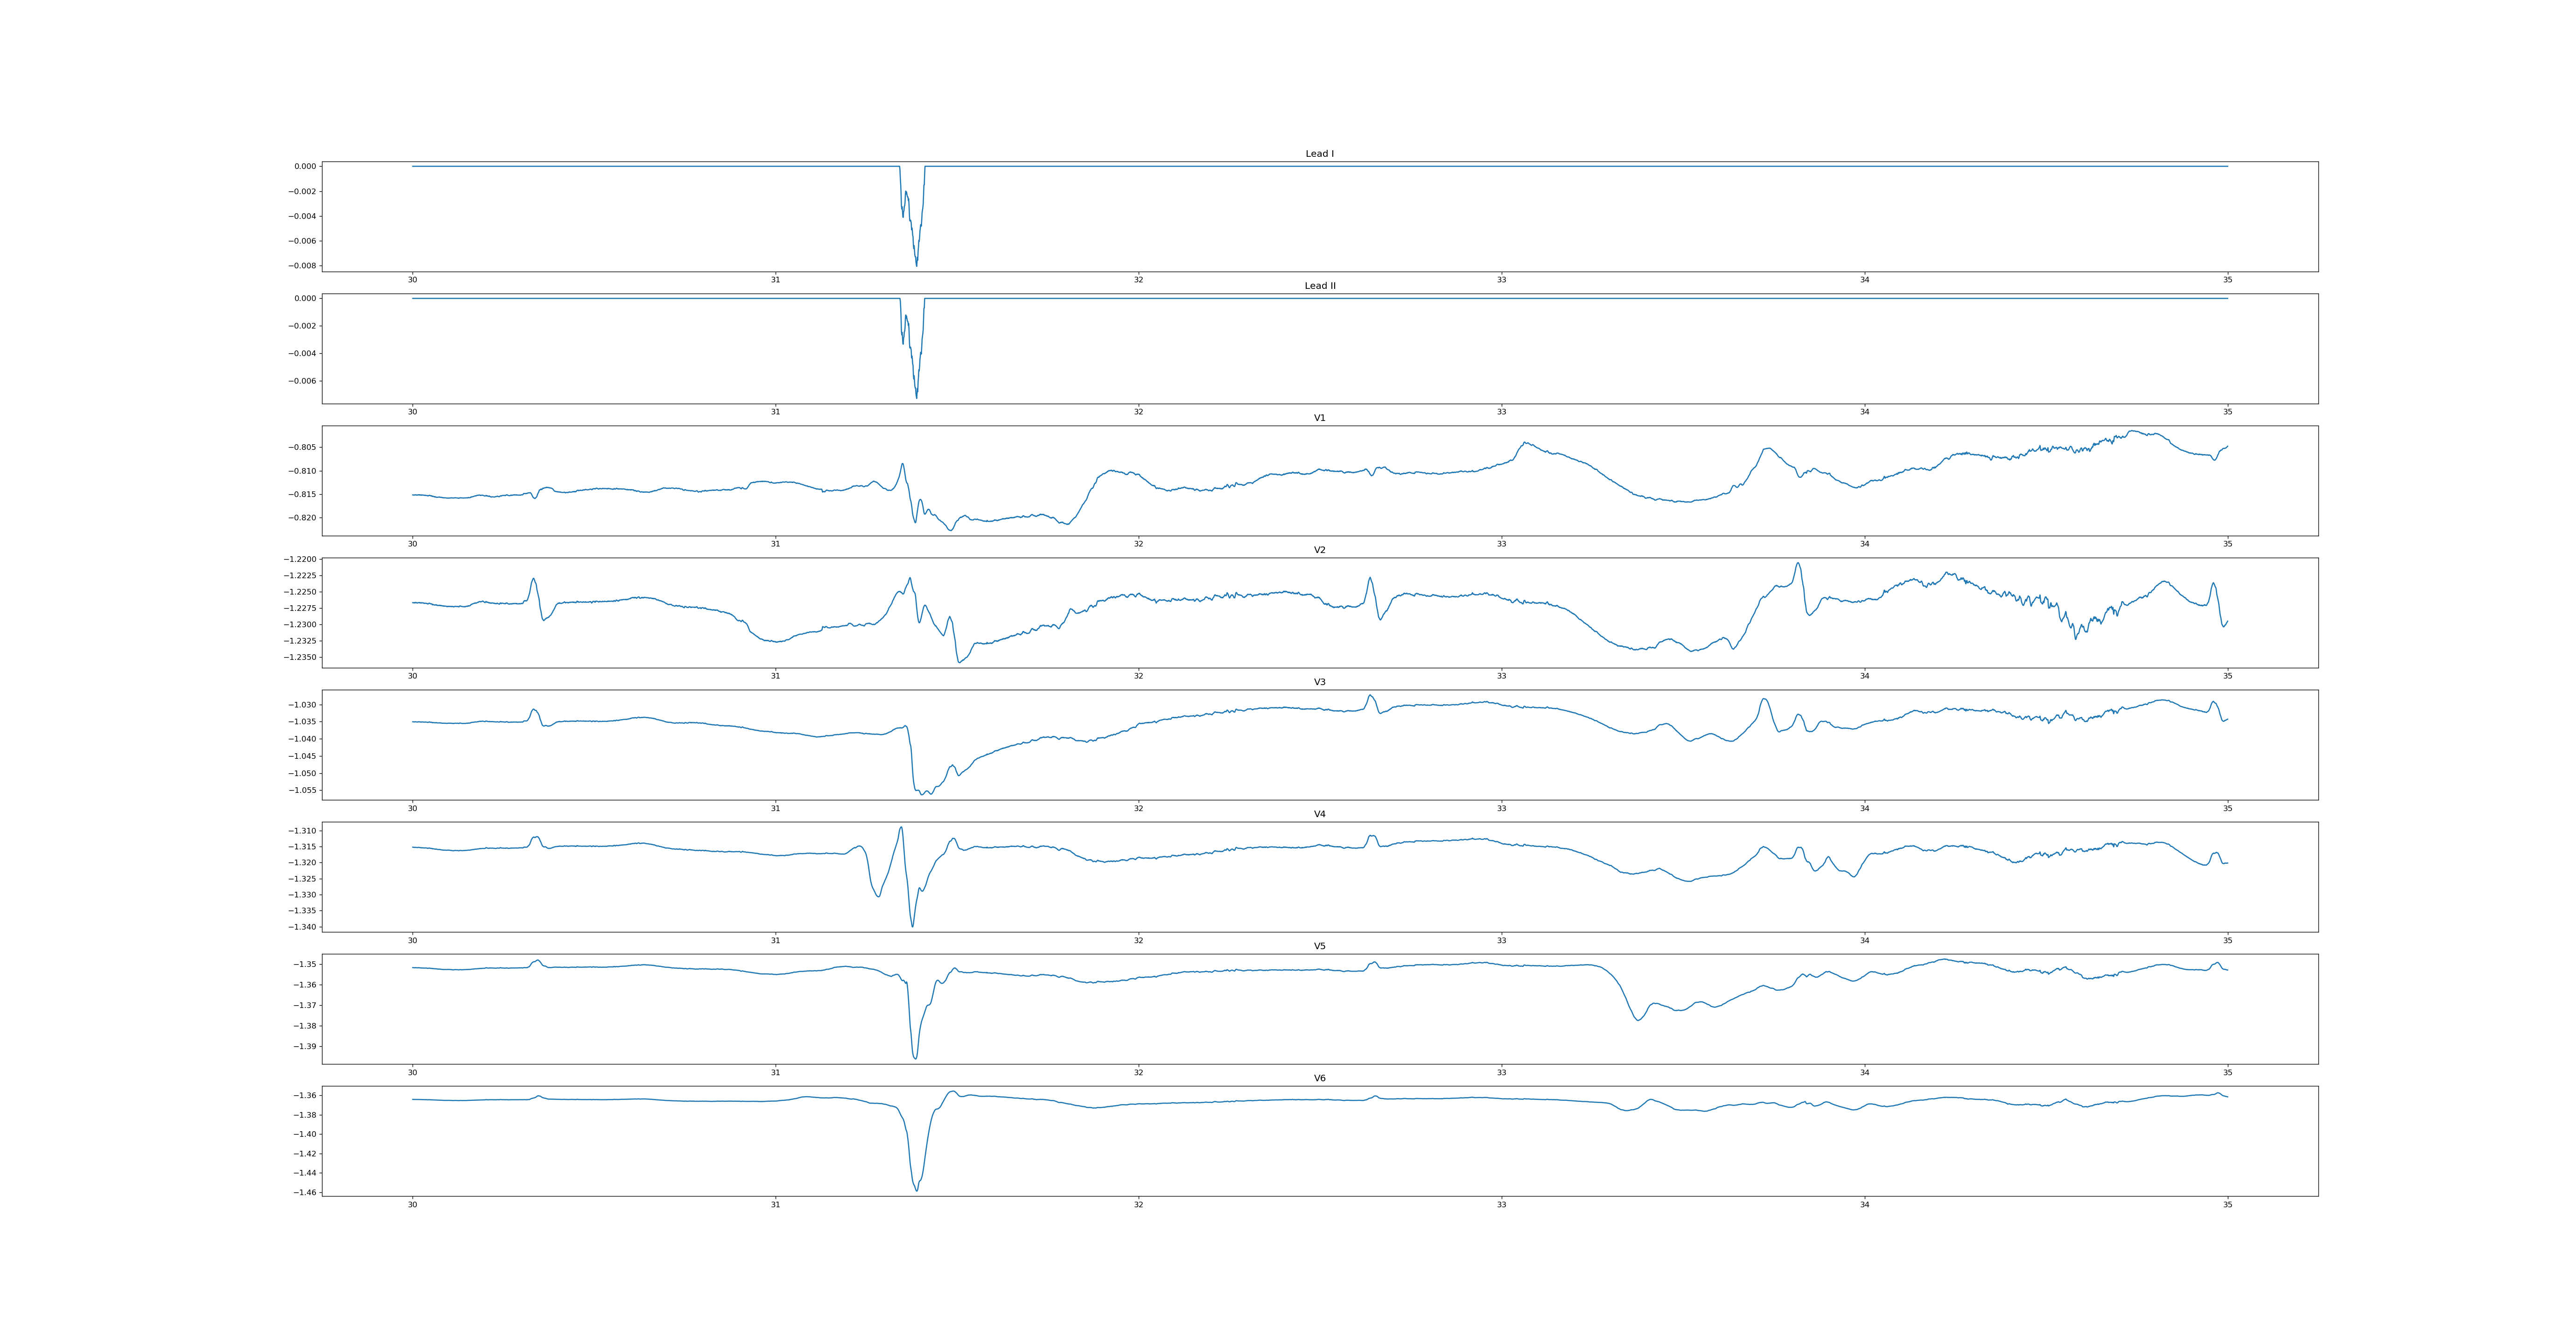Click x-axis tick 35 under V3 plot
The image size is (2576, 1344).
[2227, 808]
